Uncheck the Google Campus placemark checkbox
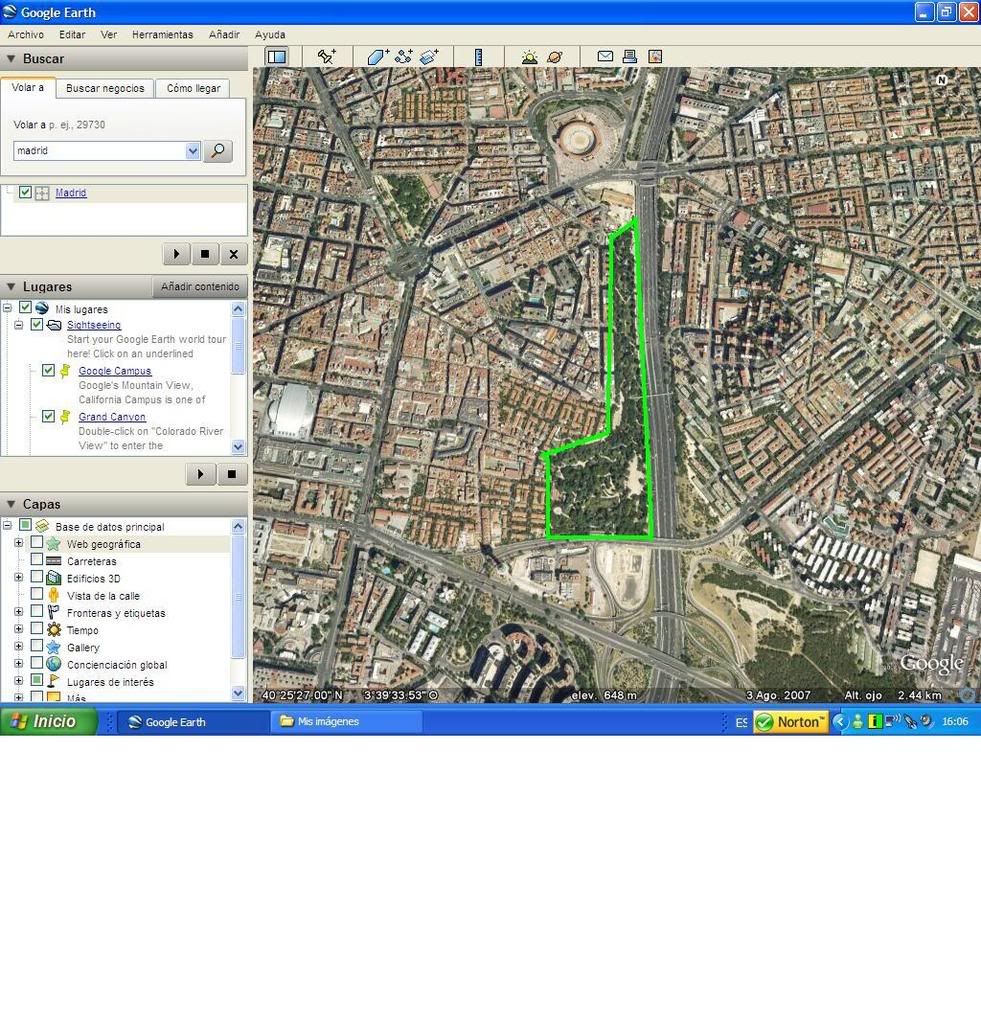This screenshot has width=981, height=1024. (48, 370)
